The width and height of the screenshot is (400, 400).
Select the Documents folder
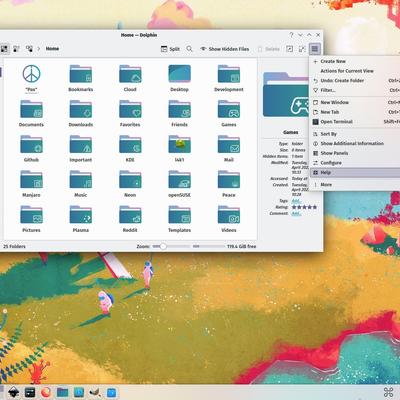coord(31,113)
